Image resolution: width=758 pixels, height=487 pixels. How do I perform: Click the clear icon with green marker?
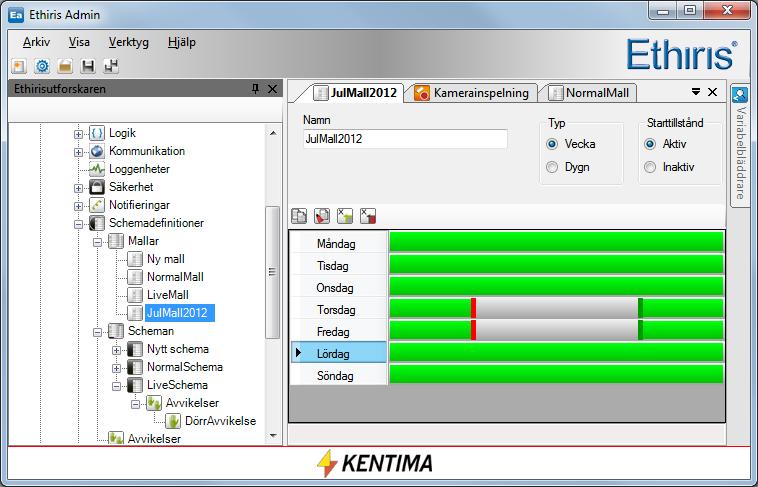345,216
